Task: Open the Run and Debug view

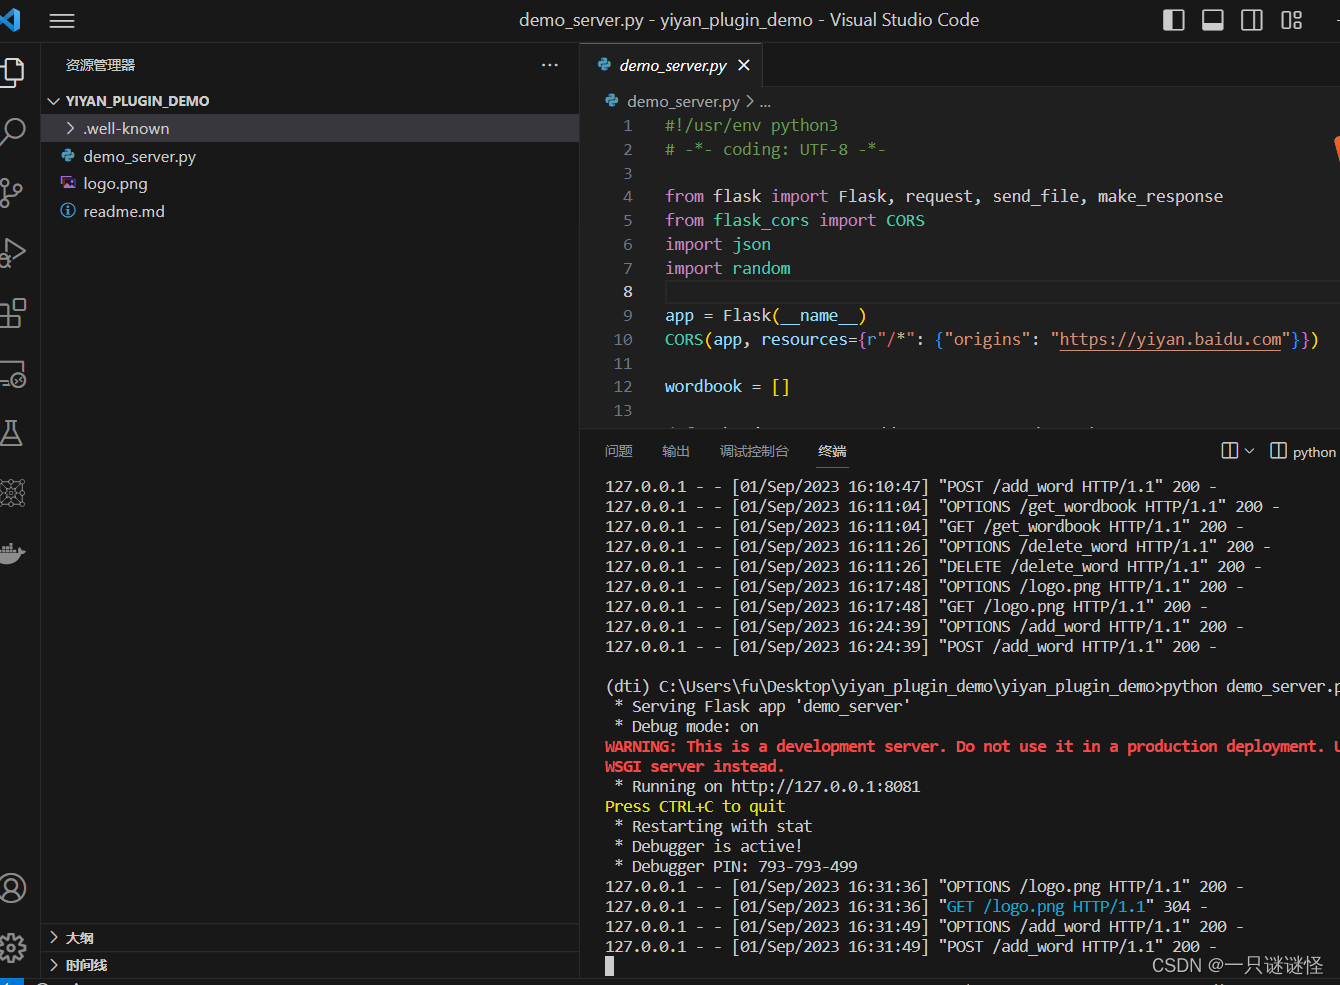Action: [x=12, y=252]
